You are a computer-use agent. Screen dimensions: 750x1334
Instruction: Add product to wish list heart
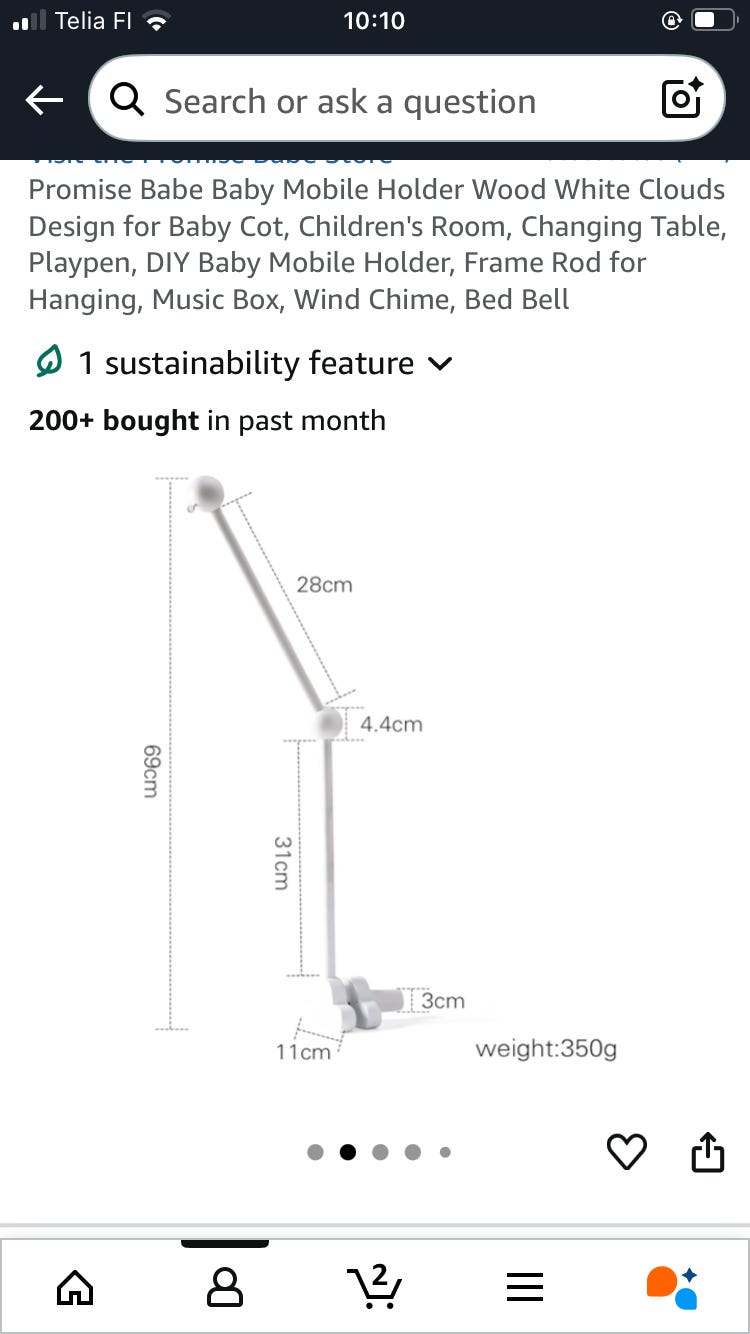pos(627,1152)
